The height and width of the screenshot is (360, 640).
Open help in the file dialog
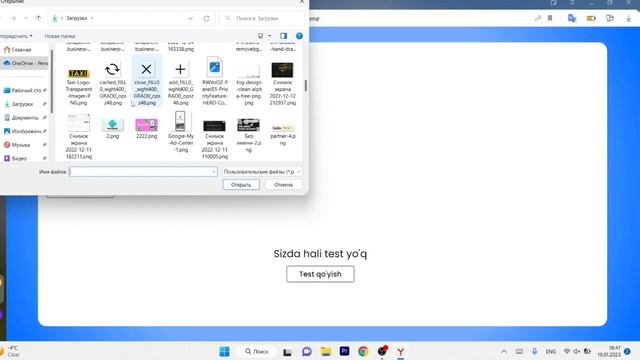click(299, 36)
